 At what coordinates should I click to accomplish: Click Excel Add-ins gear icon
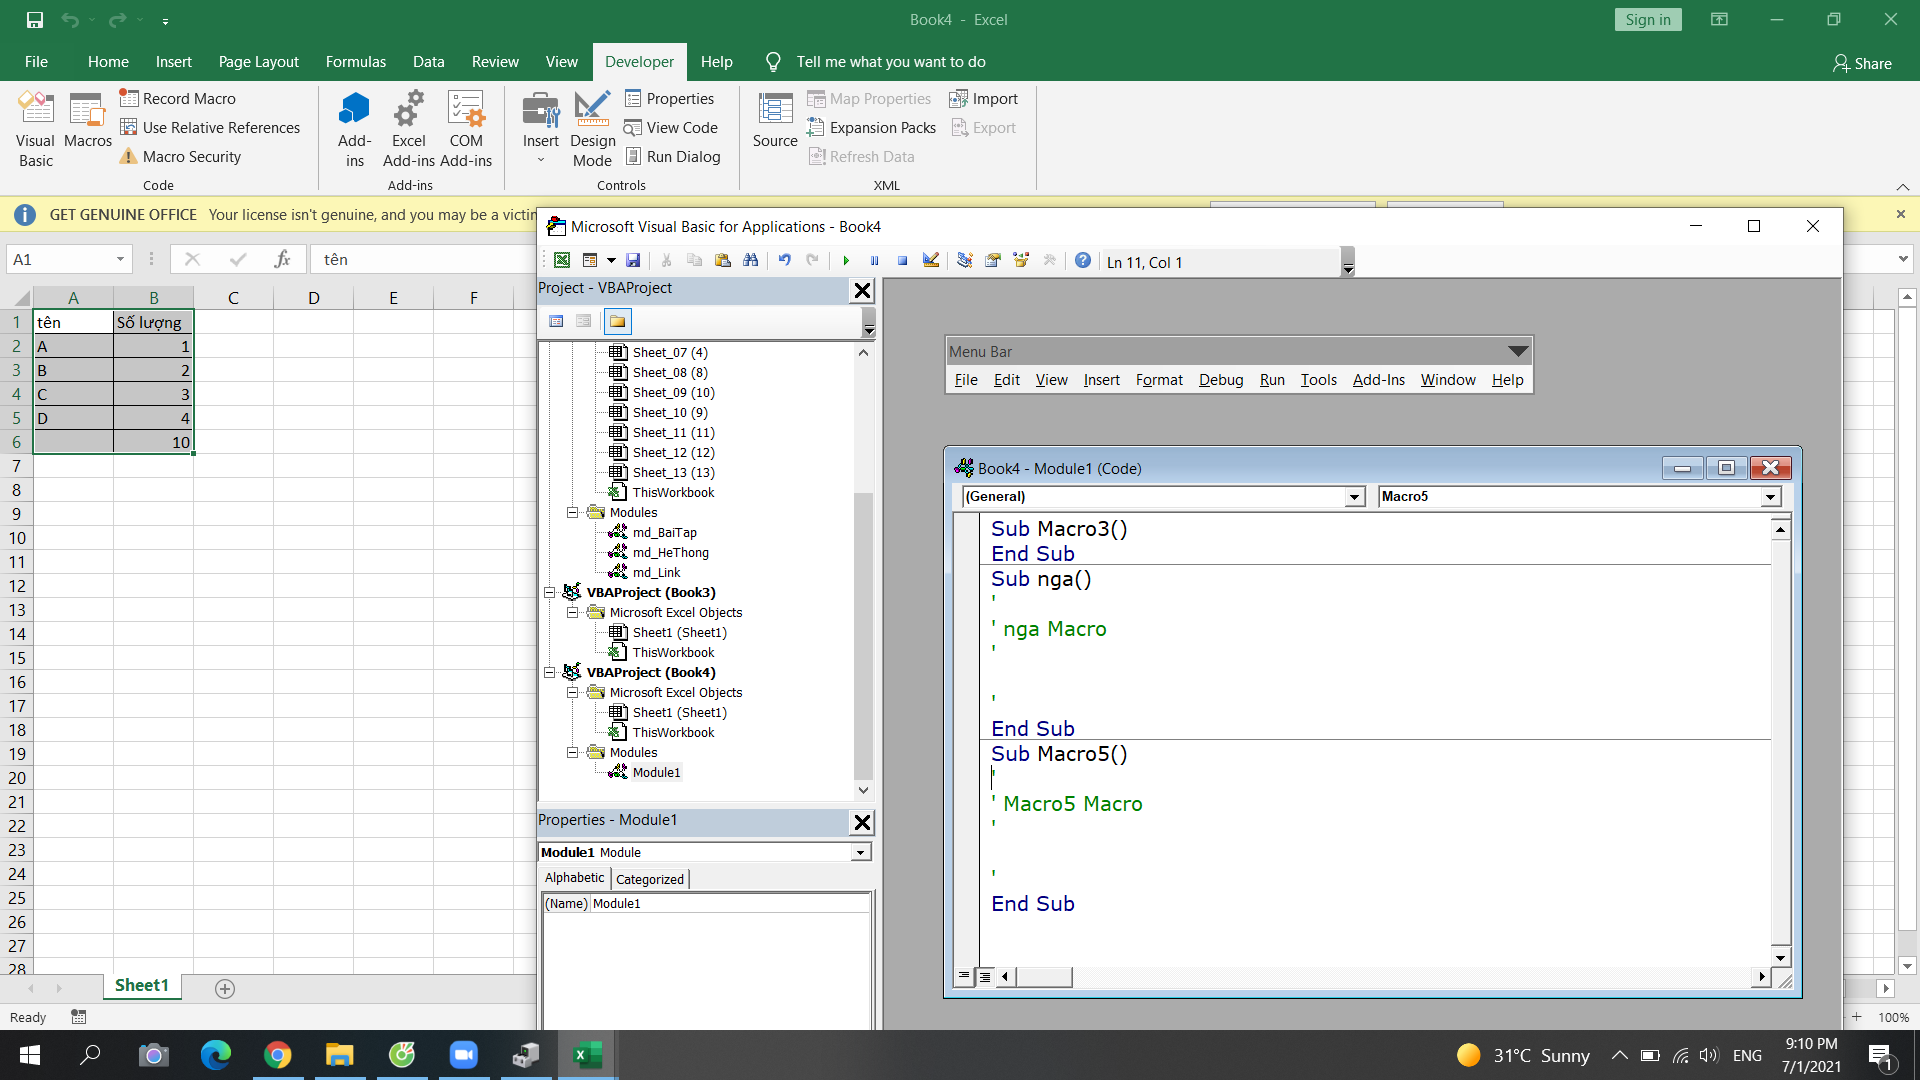tap(408, 130)
